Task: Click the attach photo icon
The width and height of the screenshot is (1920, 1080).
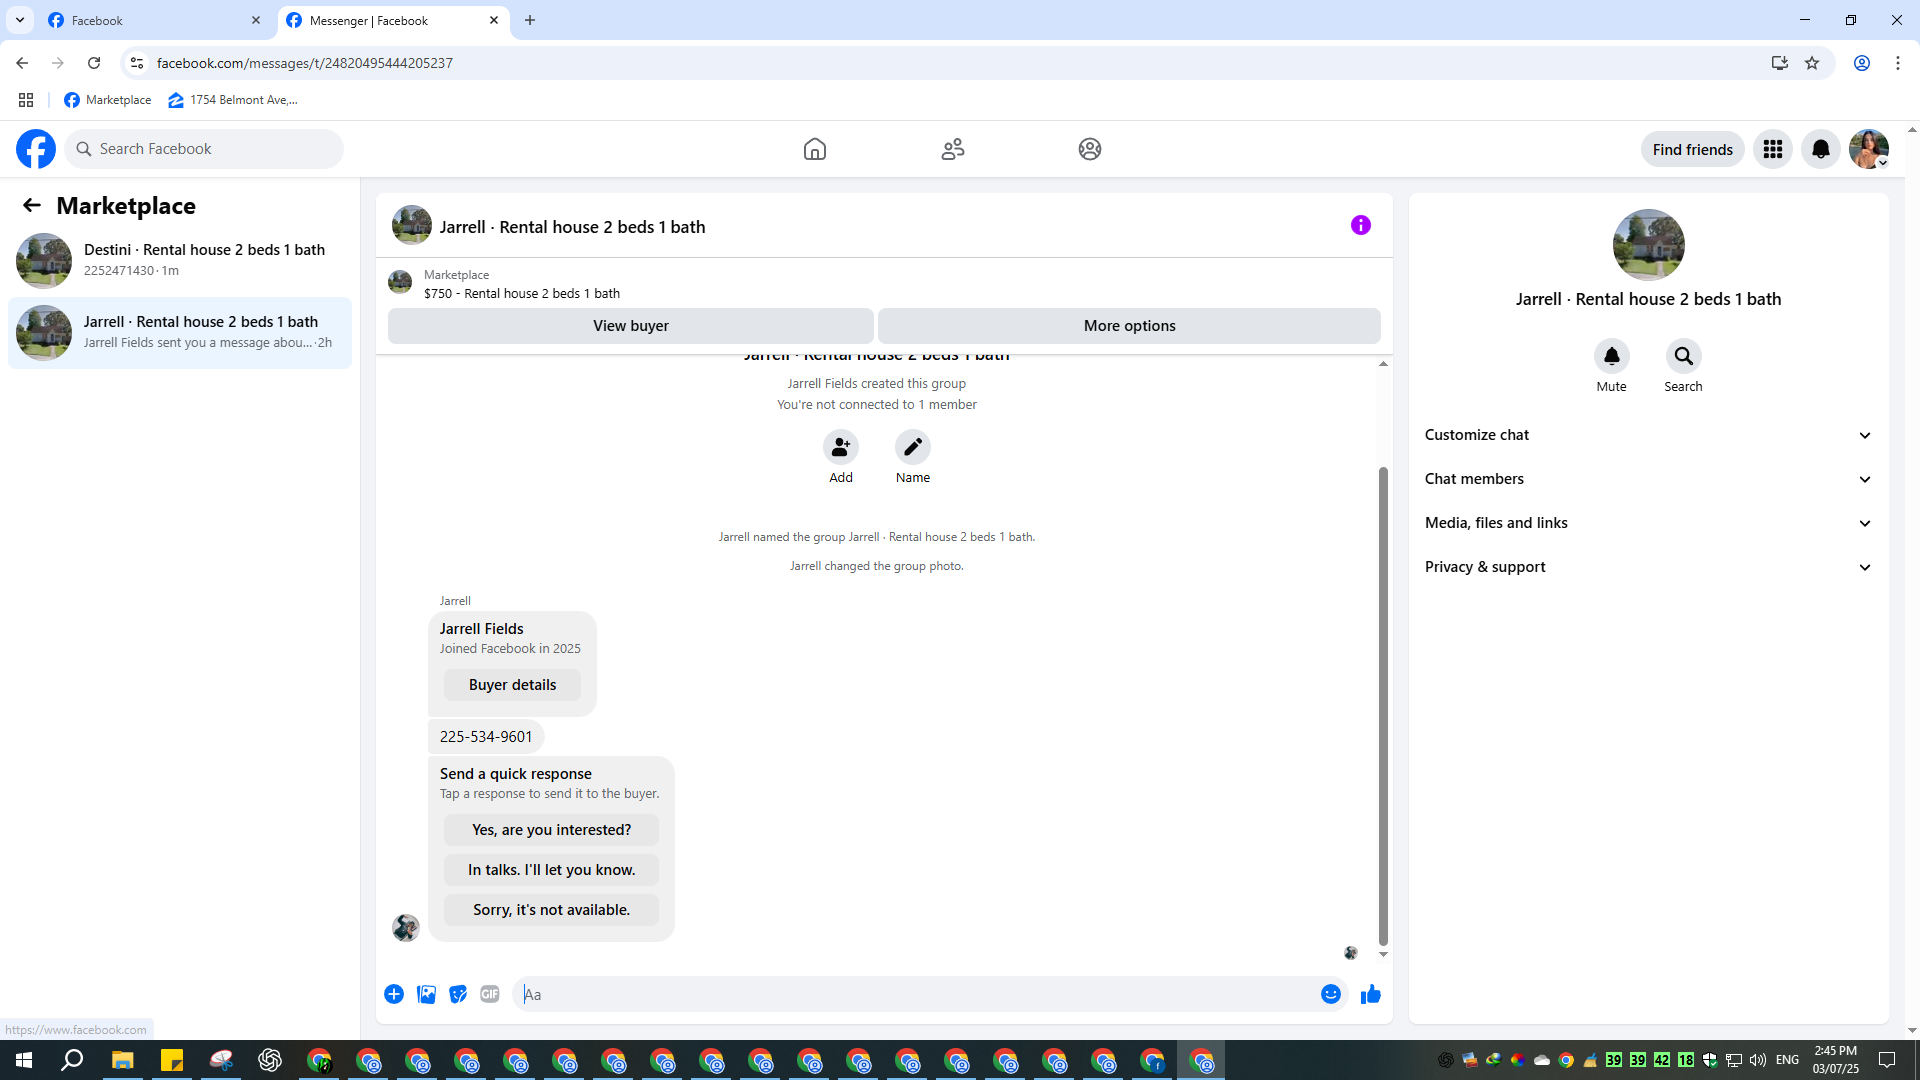Action: [x=426, y=994]
